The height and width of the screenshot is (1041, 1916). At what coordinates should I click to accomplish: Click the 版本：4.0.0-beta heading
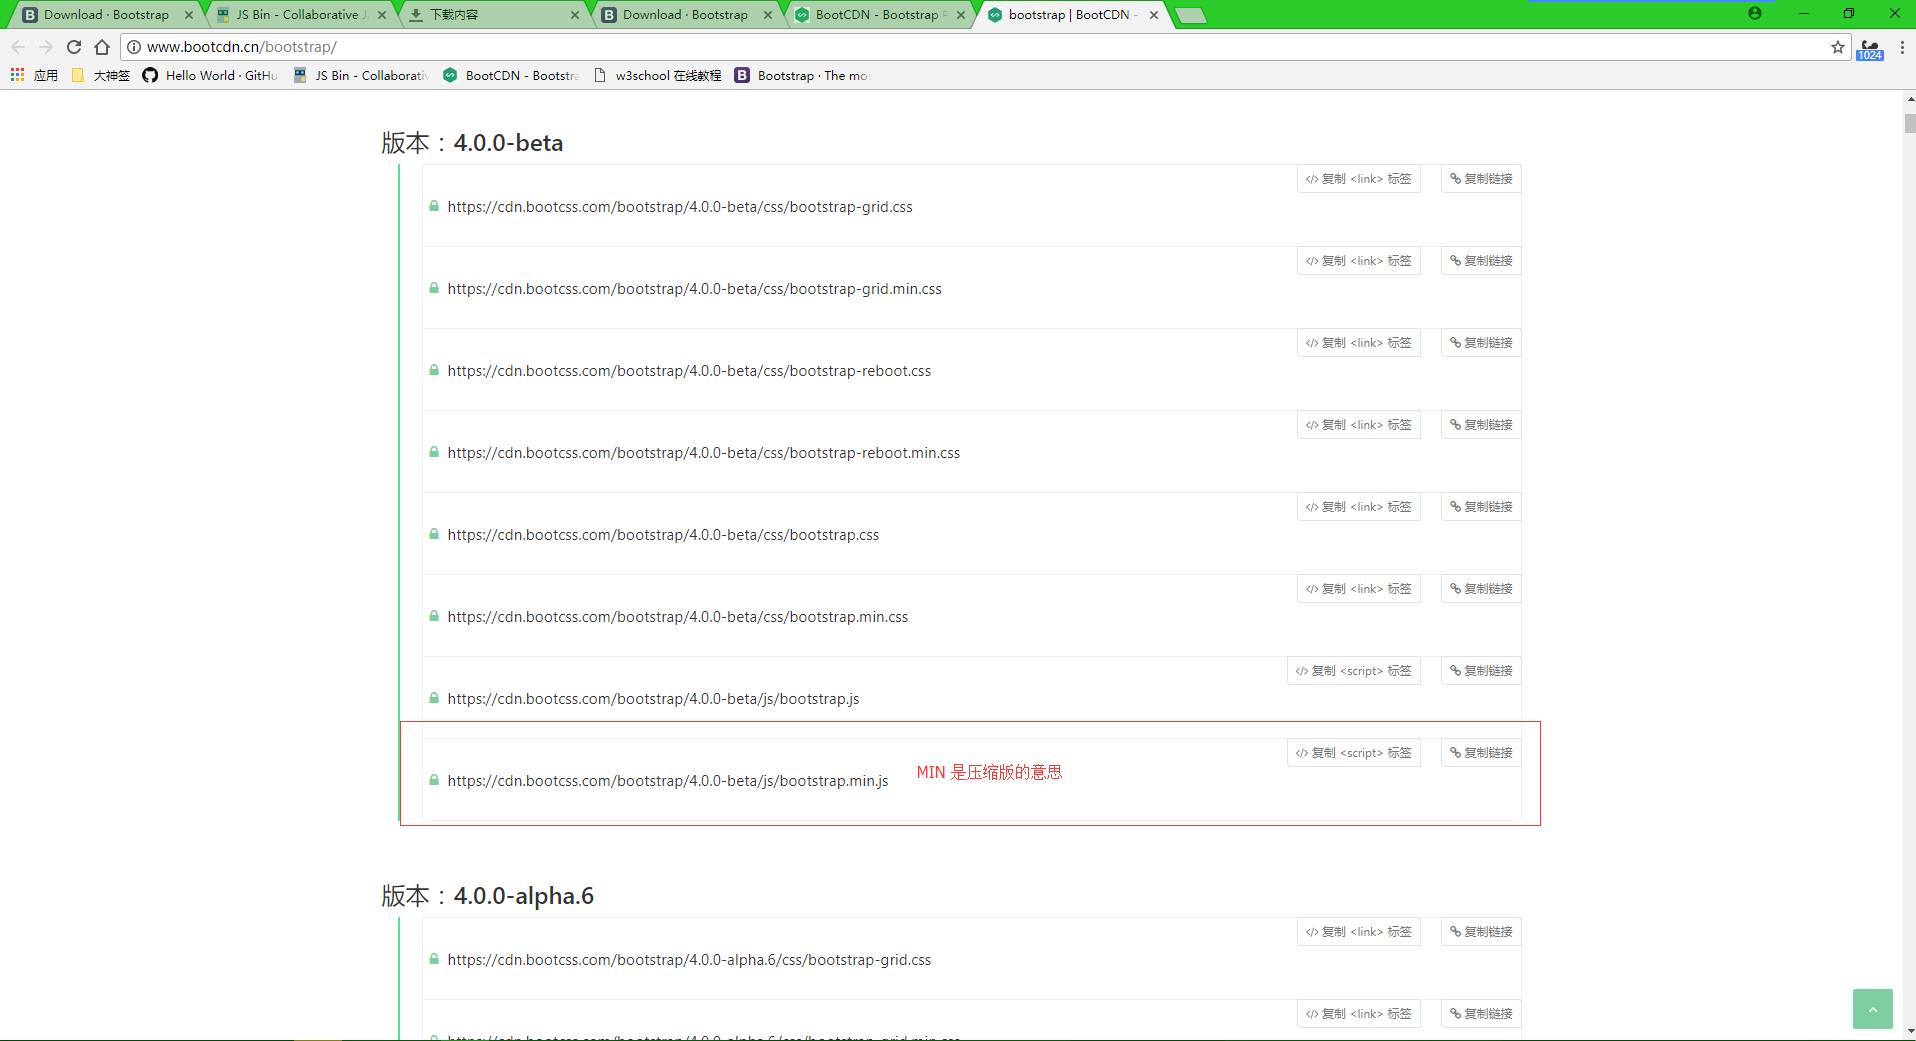tap(472, 143)
